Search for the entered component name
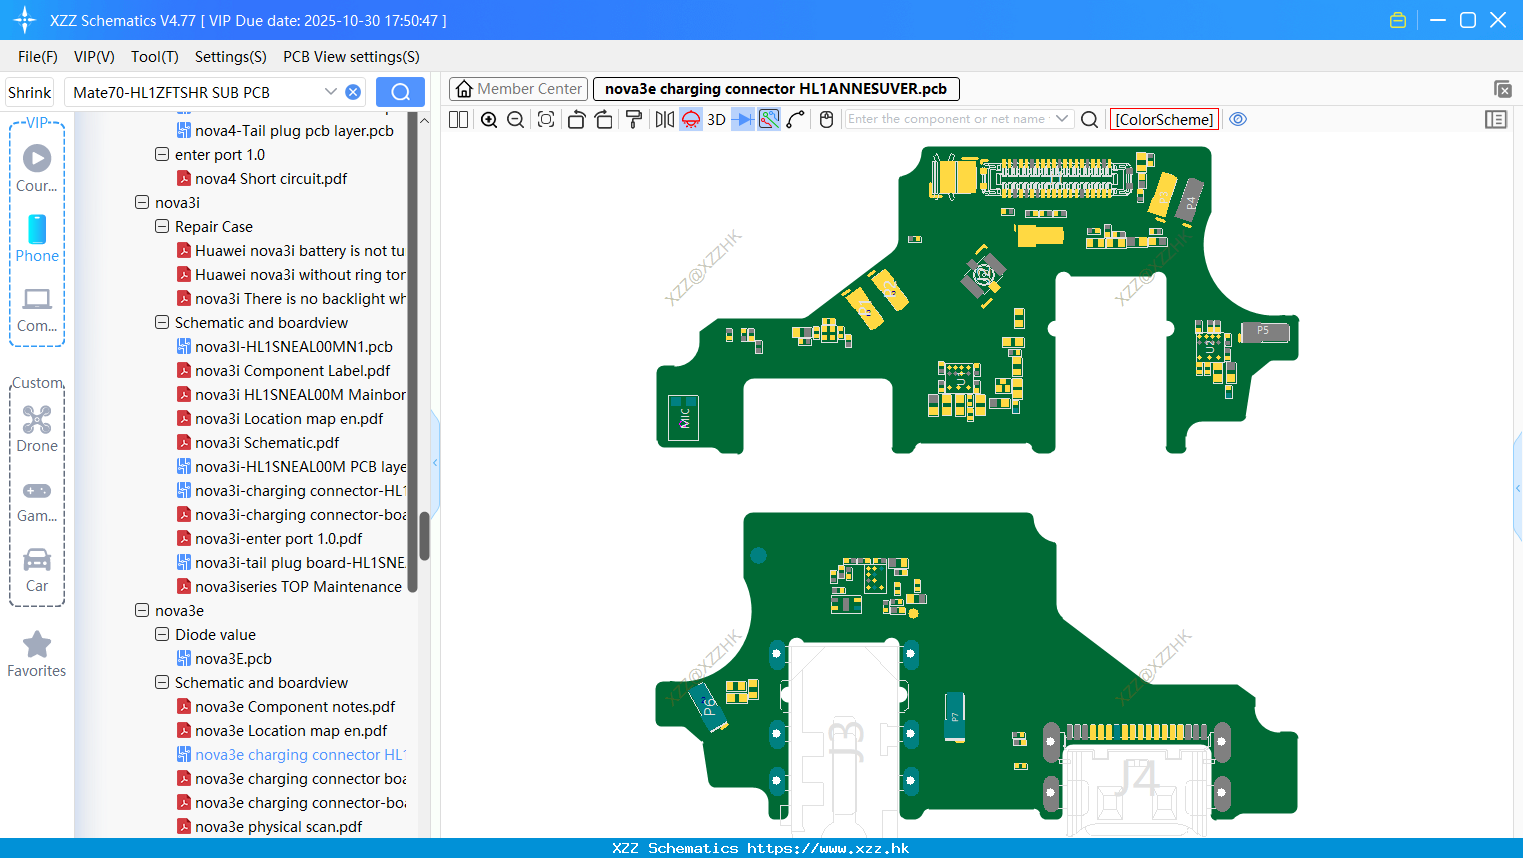Screen dimensions: 1523x858 tap(1090, 119)
